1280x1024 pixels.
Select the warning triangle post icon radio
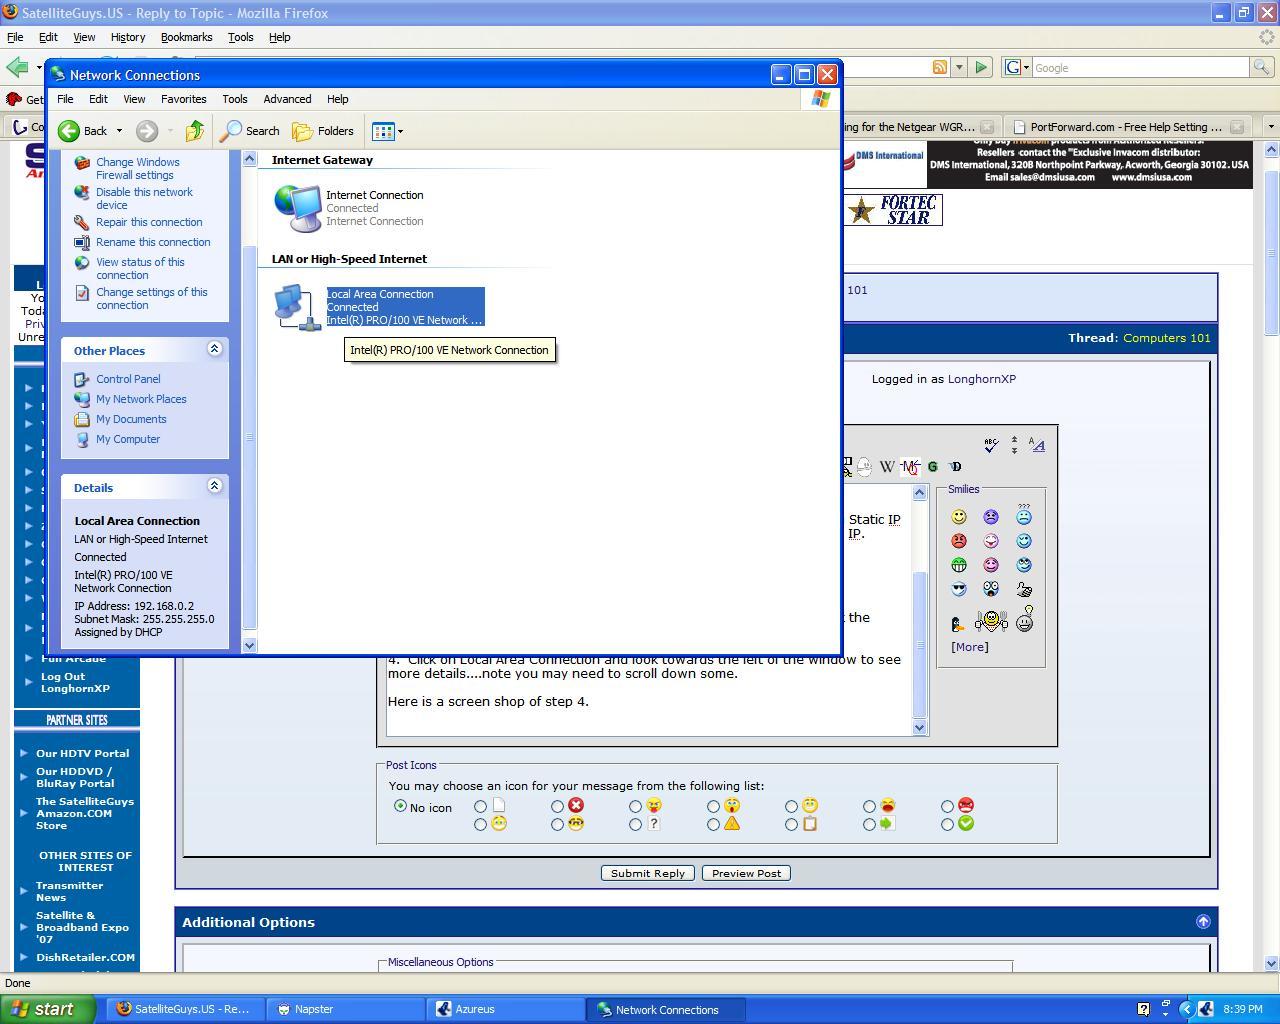[714, 825]
